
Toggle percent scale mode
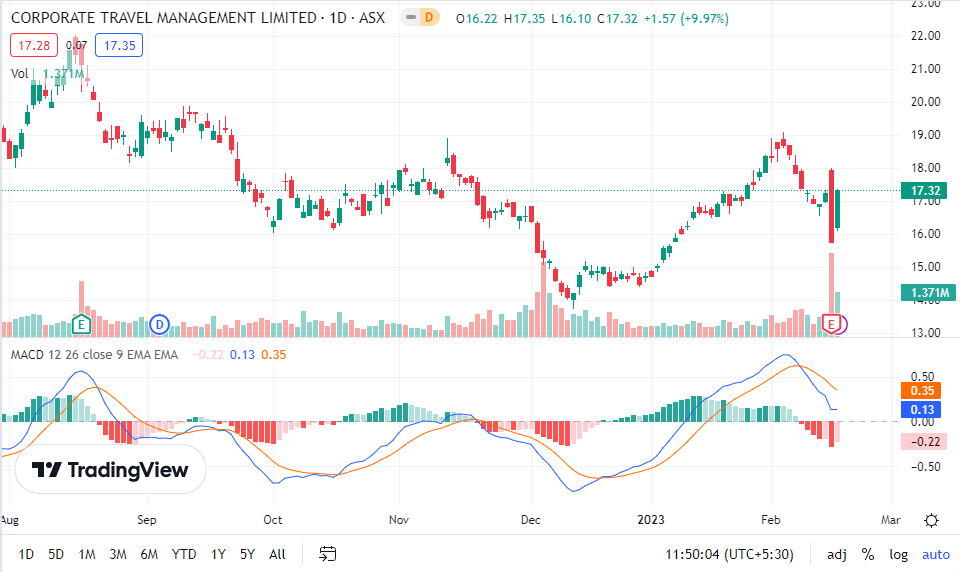(x=867, y=553)
